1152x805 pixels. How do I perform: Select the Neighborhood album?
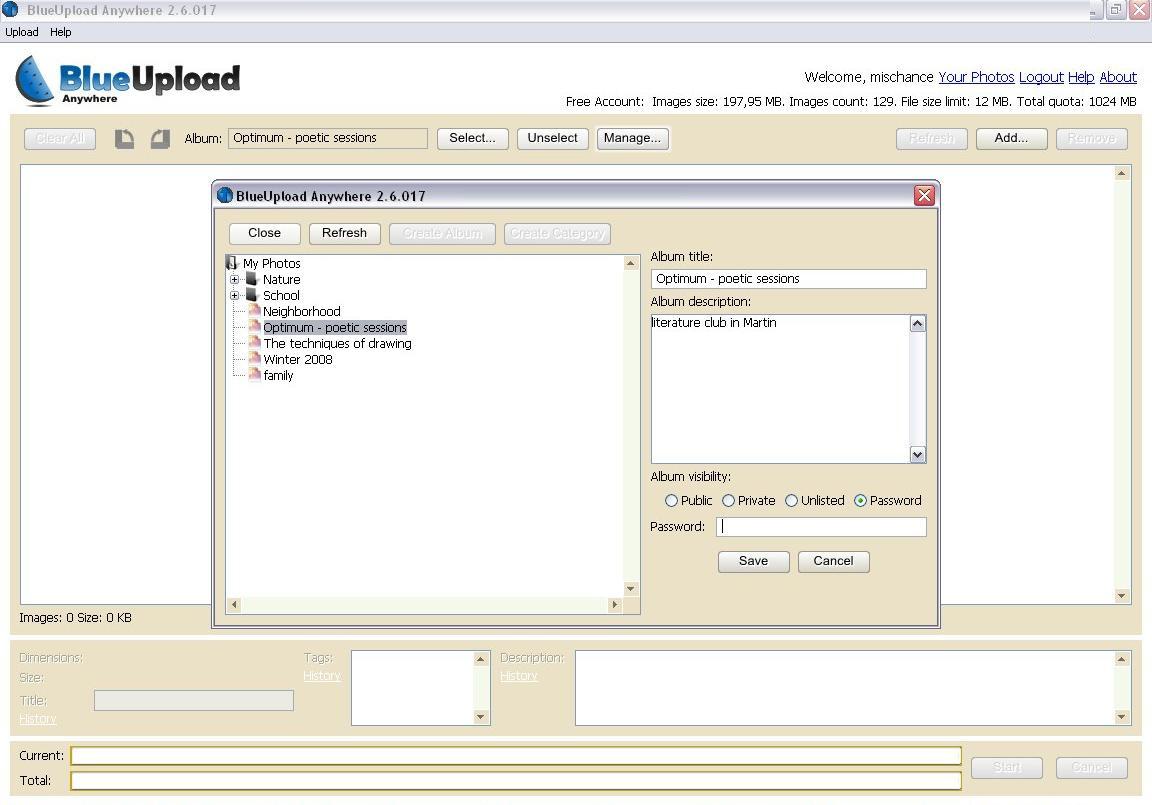click(x=301, y=311)
